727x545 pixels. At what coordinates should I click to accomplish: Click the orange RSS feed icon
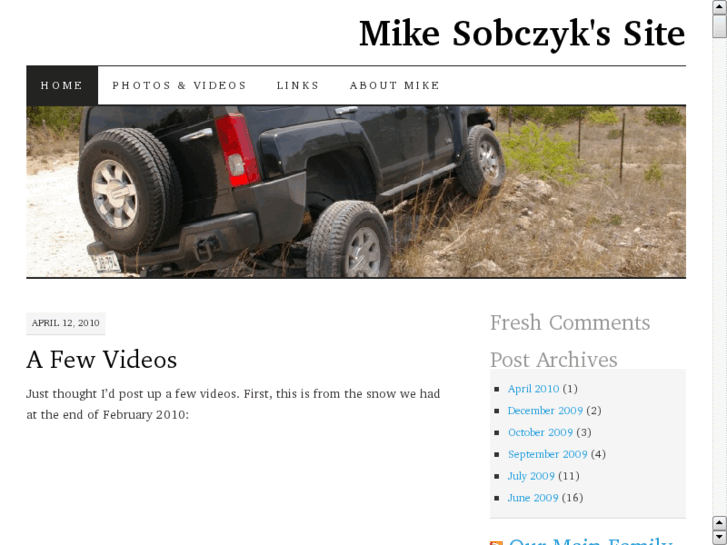(496, 543)
